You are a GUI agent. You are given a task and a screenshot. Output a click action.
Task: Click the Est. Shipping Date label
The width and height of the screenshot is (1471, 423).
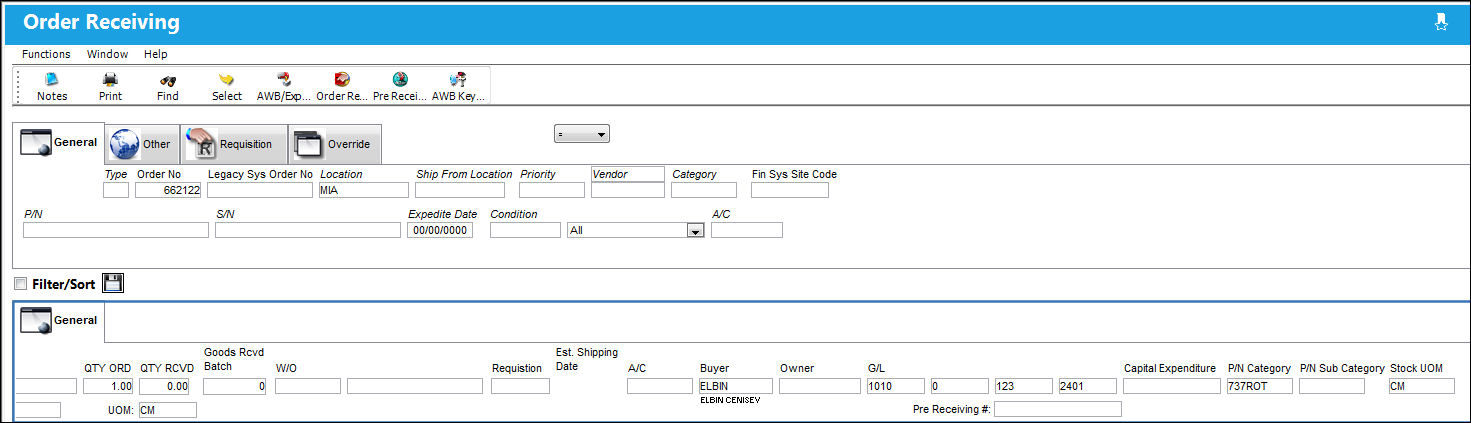587,359
